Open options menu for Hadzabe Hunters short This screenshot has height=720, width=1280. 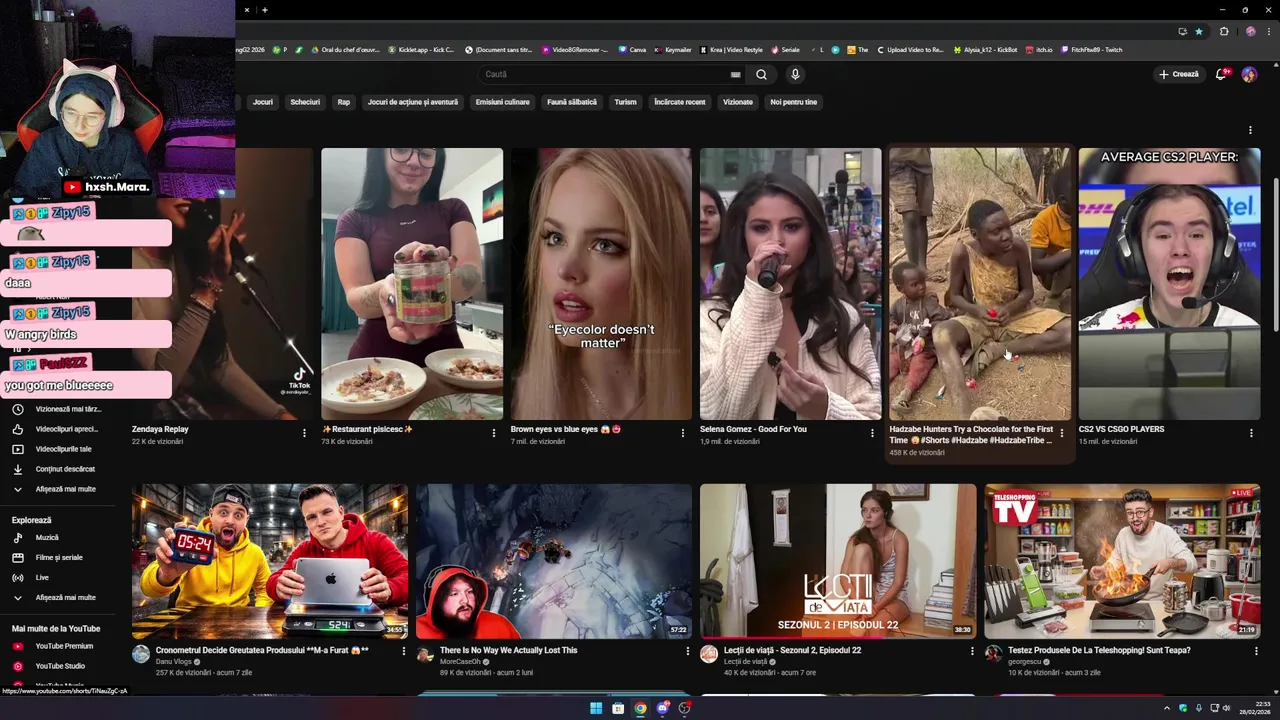click(1061, 433)
